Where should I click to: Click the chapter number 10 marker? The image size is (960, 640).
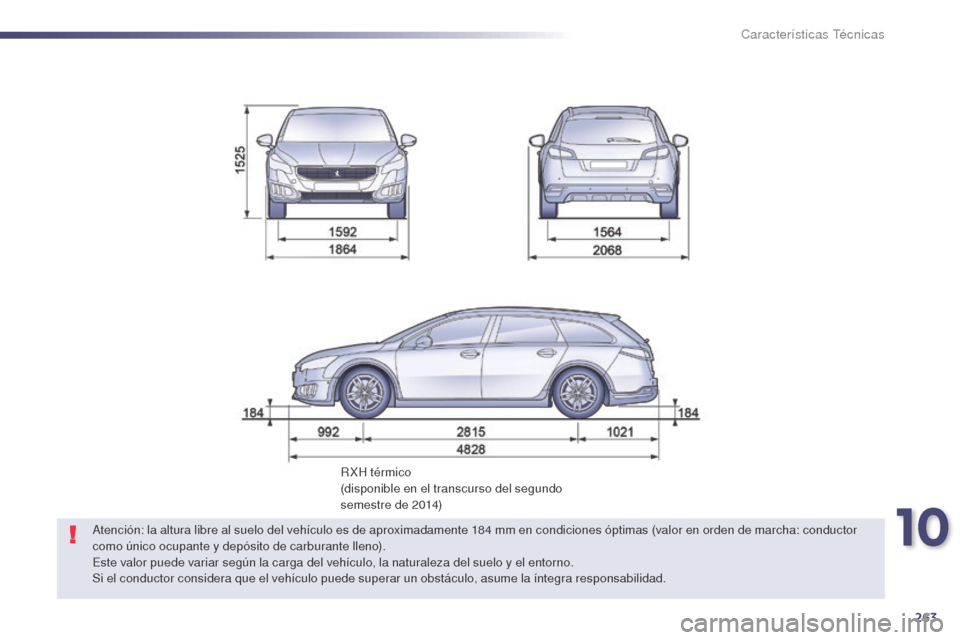pos(923,528)
